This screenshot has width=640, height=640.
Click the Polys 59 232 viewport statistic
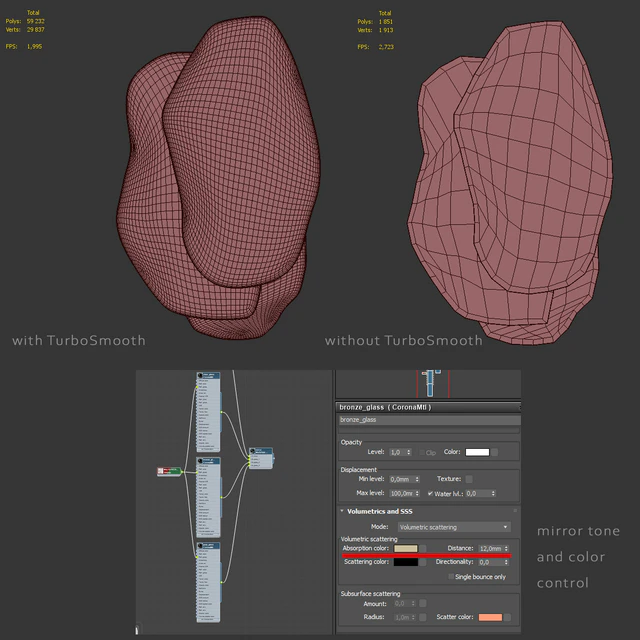click(x=25, y=21)
